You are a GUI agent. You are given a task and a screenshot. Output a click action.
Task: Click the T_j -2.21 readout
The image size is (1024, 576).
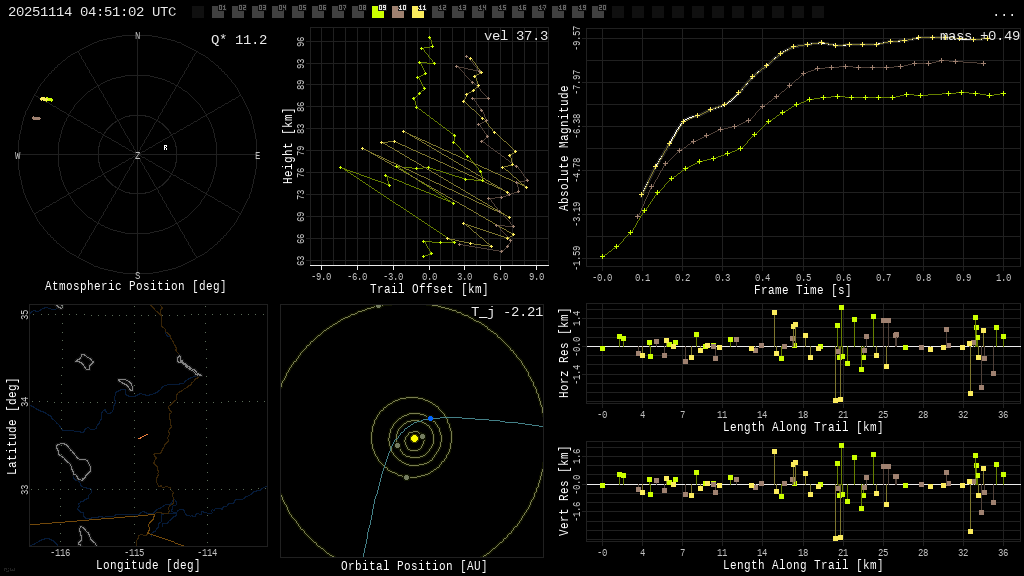(507, 312)
